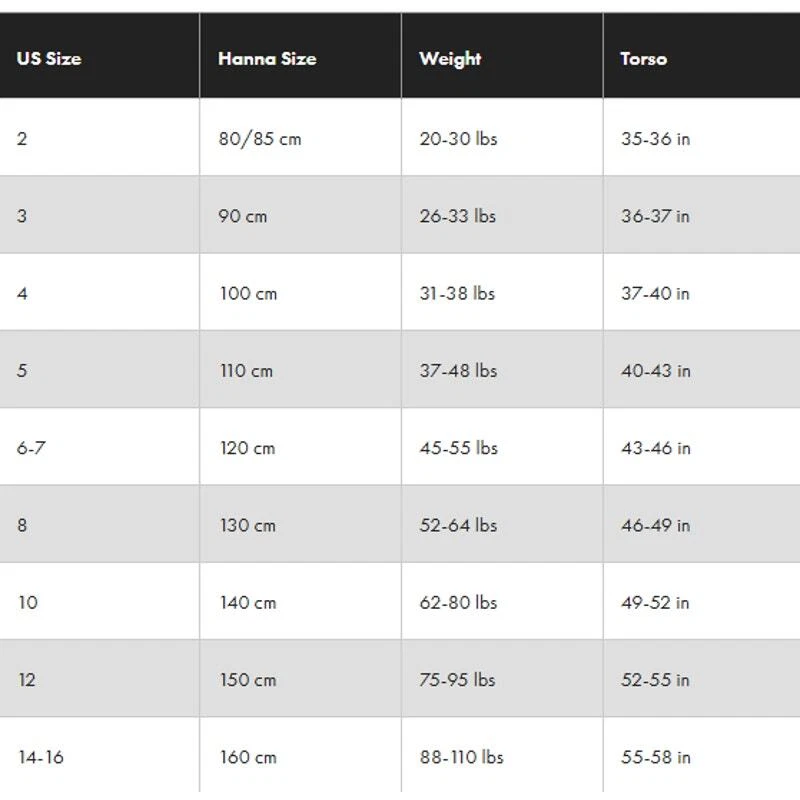The height and width of the screenshot is (800, 800).
Task: Select the 110 cm Hanna size cell
Action: [246, 371]
